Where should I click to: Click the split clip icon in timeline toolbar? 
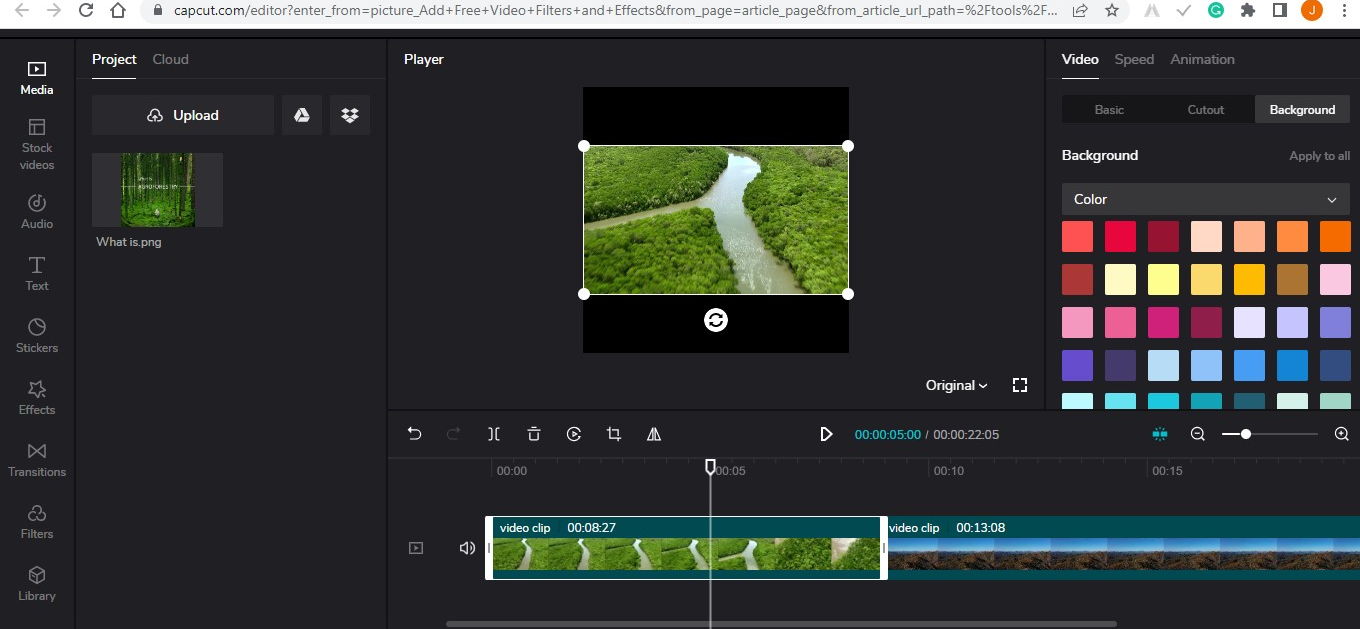coord(494,434)
